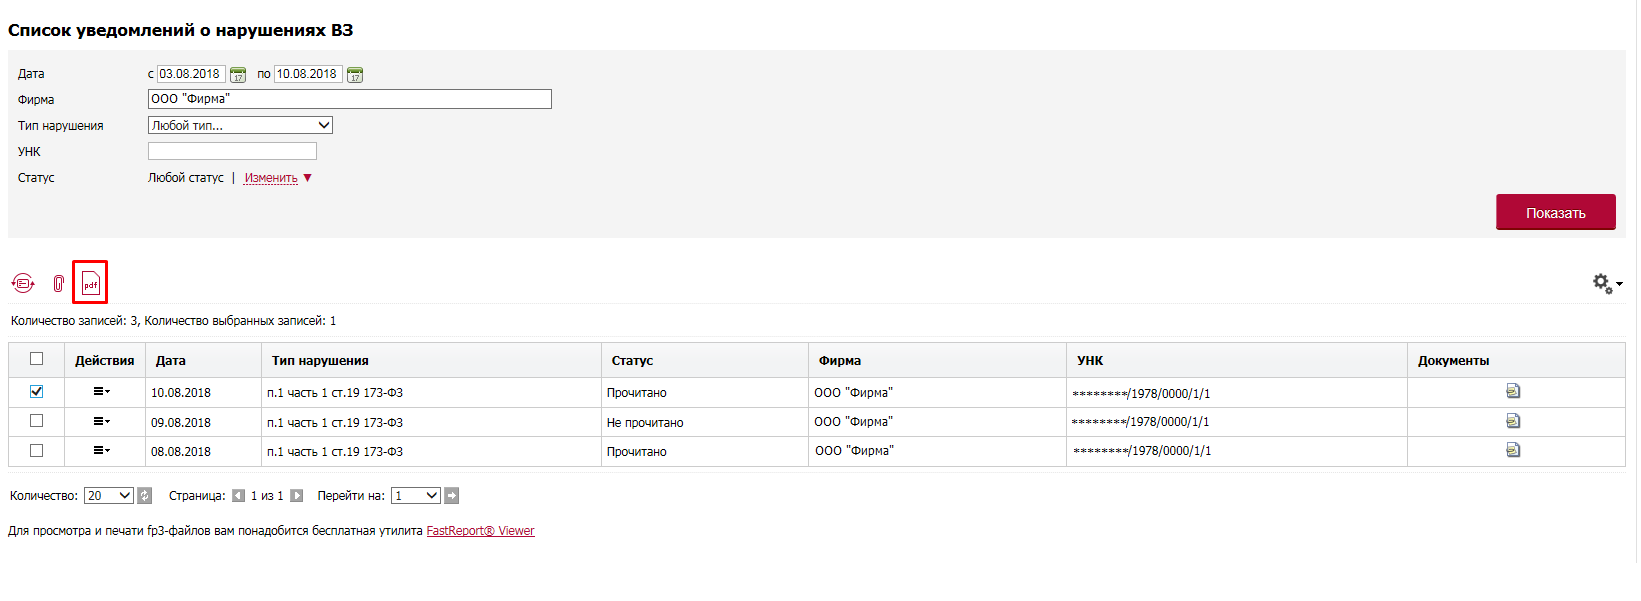Image resolution: width=1641 pixels, height=601 pixels.
Task: Click the red triangle beside Изменить
Action: coord(308,178)
